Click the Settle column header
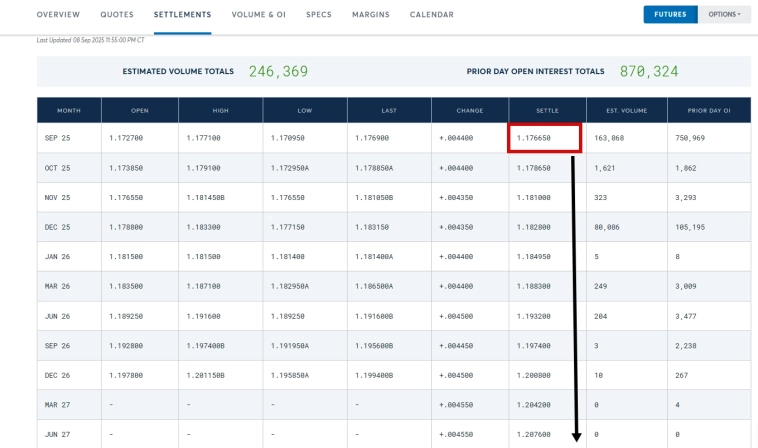The width and height of the screenshot is (758, 448). (x=547, y=109)
